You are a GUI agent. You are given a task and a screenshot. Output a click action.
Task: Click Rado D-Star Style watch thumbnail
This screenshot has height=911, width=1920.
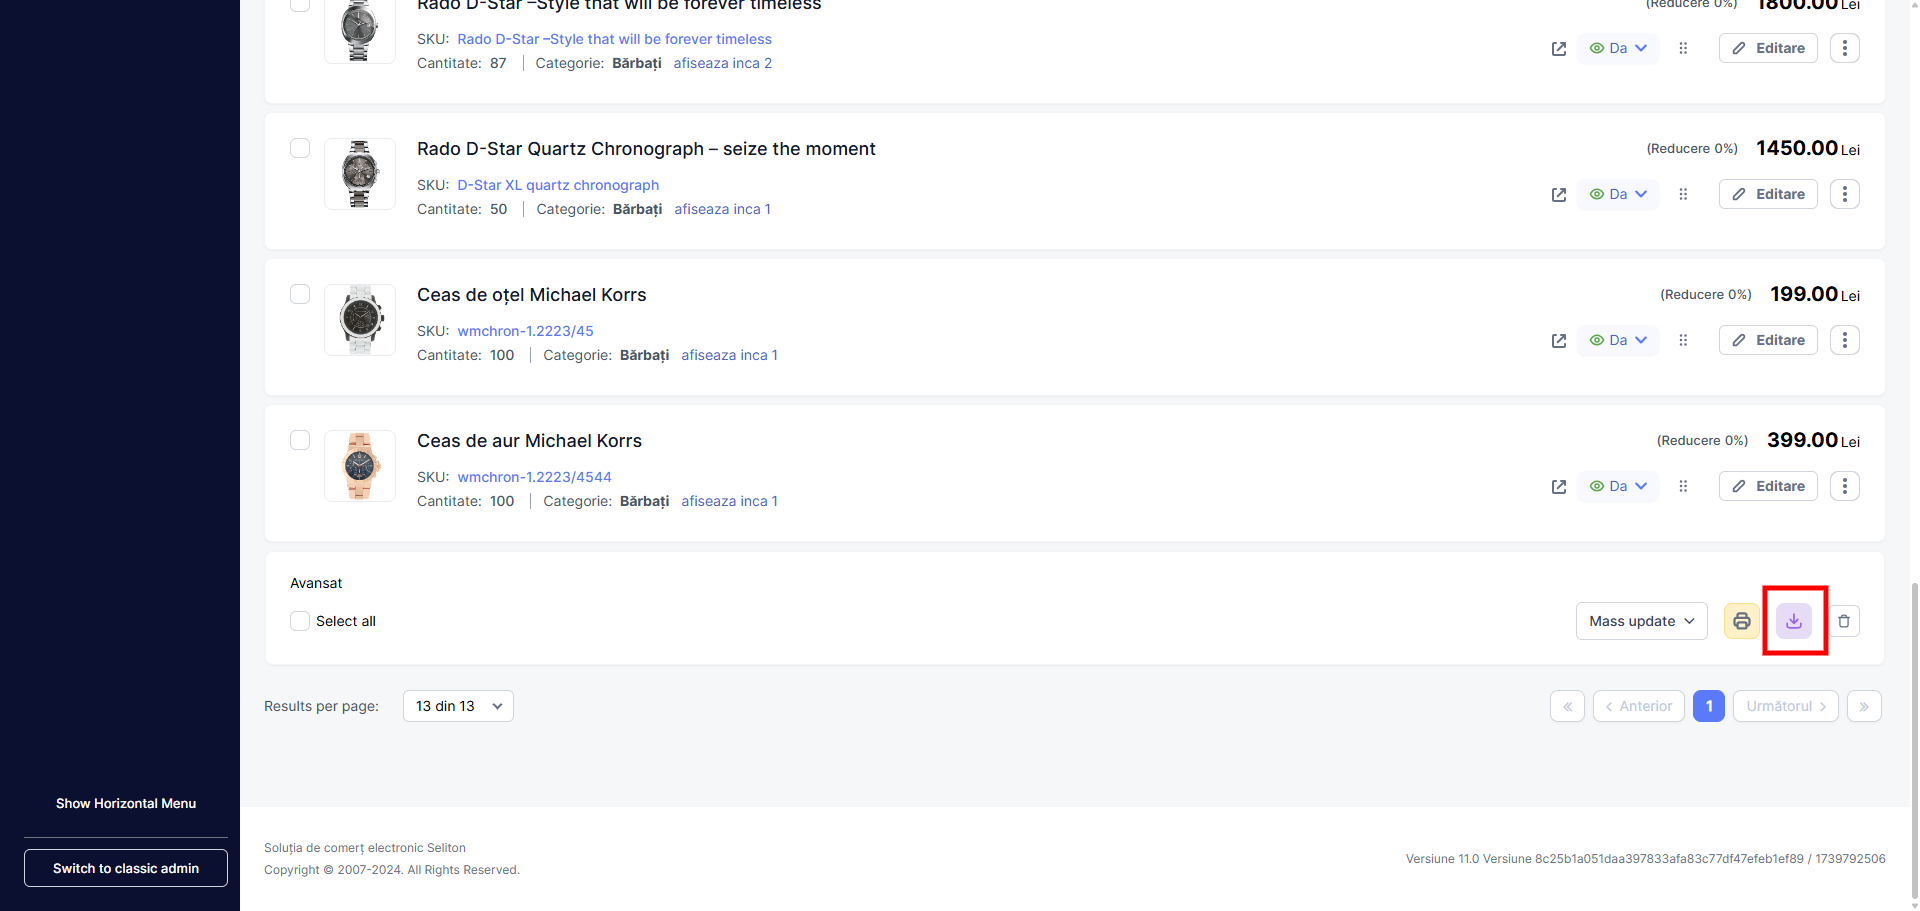(x=360, y=31)
